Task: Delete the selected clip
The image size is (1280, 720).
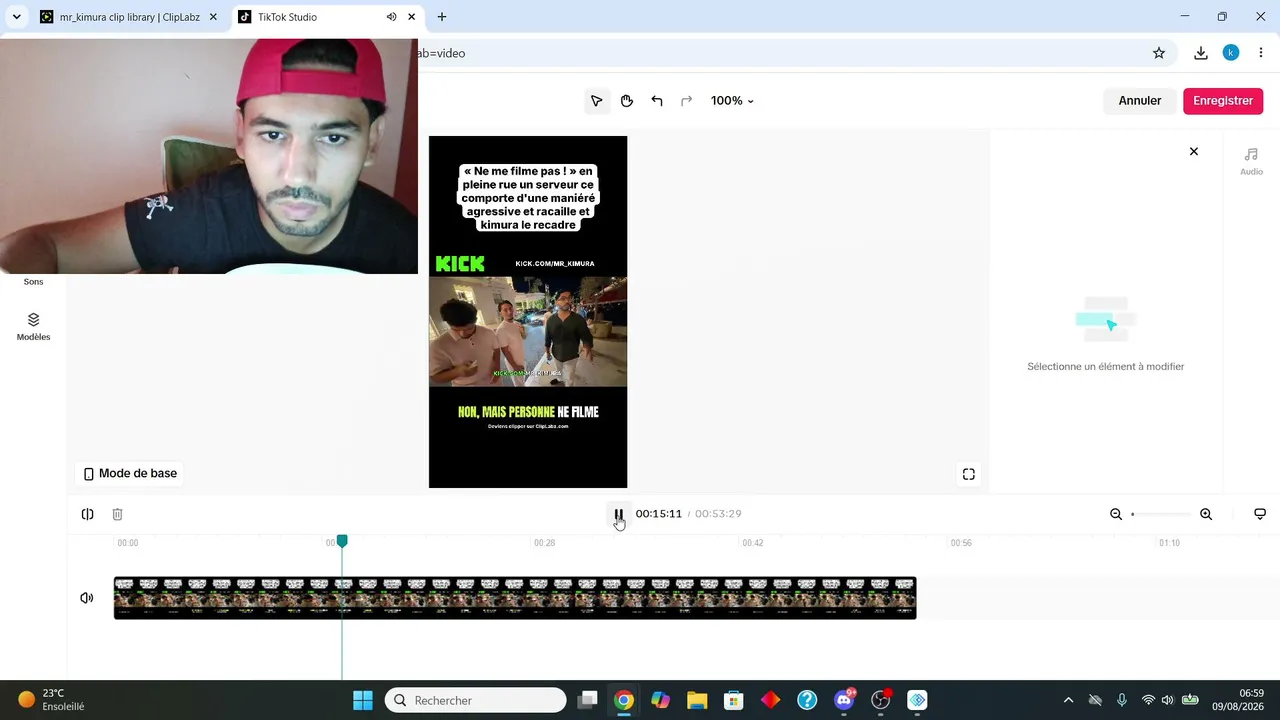Action: 117,514
